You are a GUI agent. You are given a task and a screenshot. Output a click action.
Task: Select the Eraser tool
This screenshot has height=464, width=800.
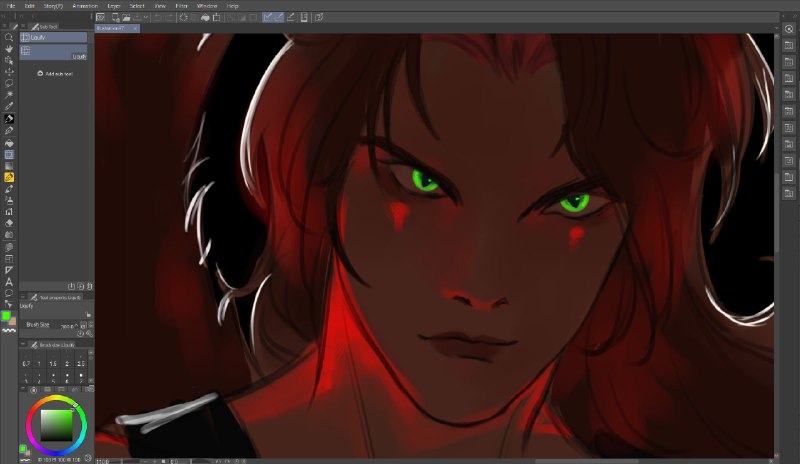9,223
